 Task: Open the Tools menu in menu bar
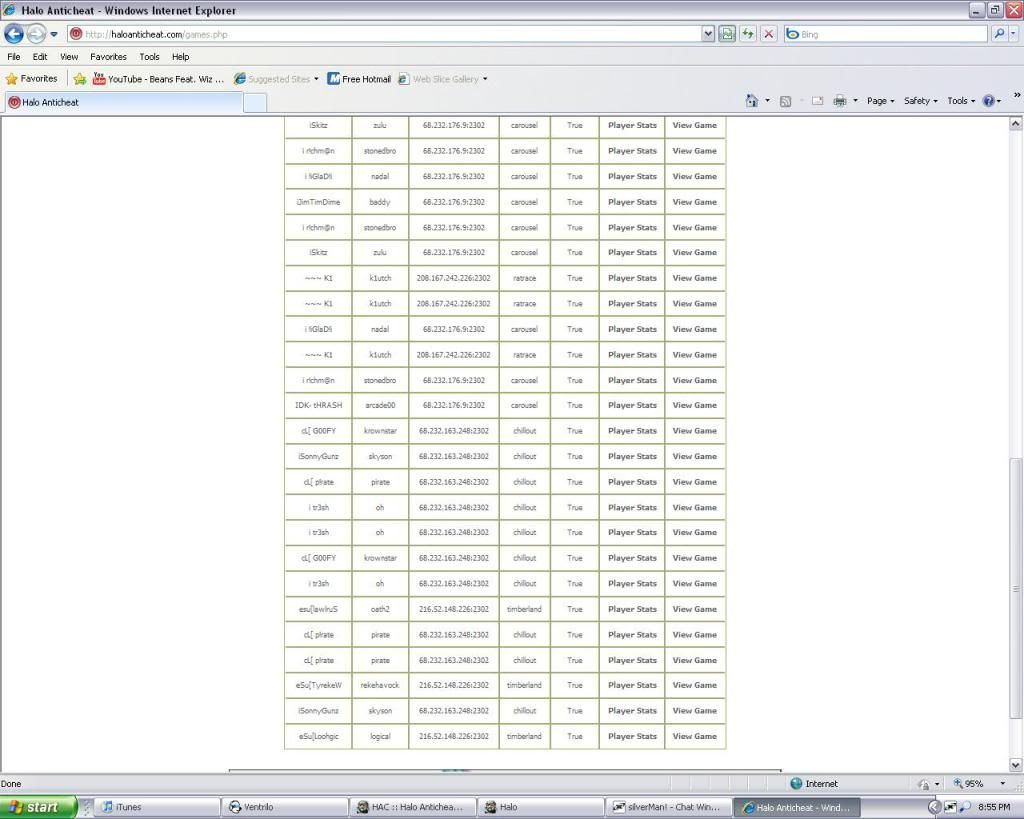149,57
